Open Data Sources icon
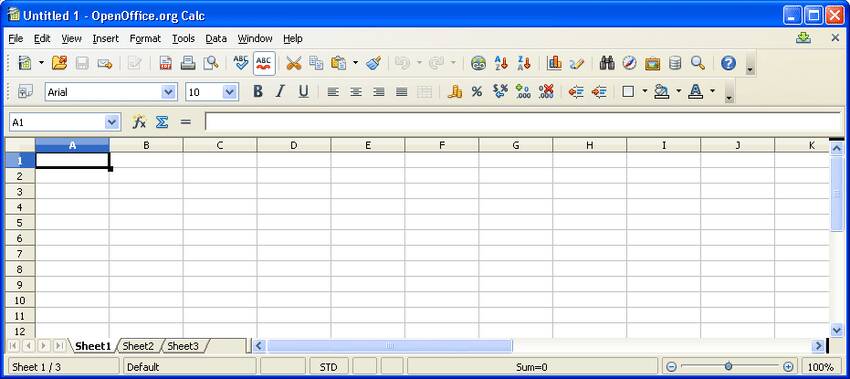Viewport: 850px width, 379px height. click(675, 63)
